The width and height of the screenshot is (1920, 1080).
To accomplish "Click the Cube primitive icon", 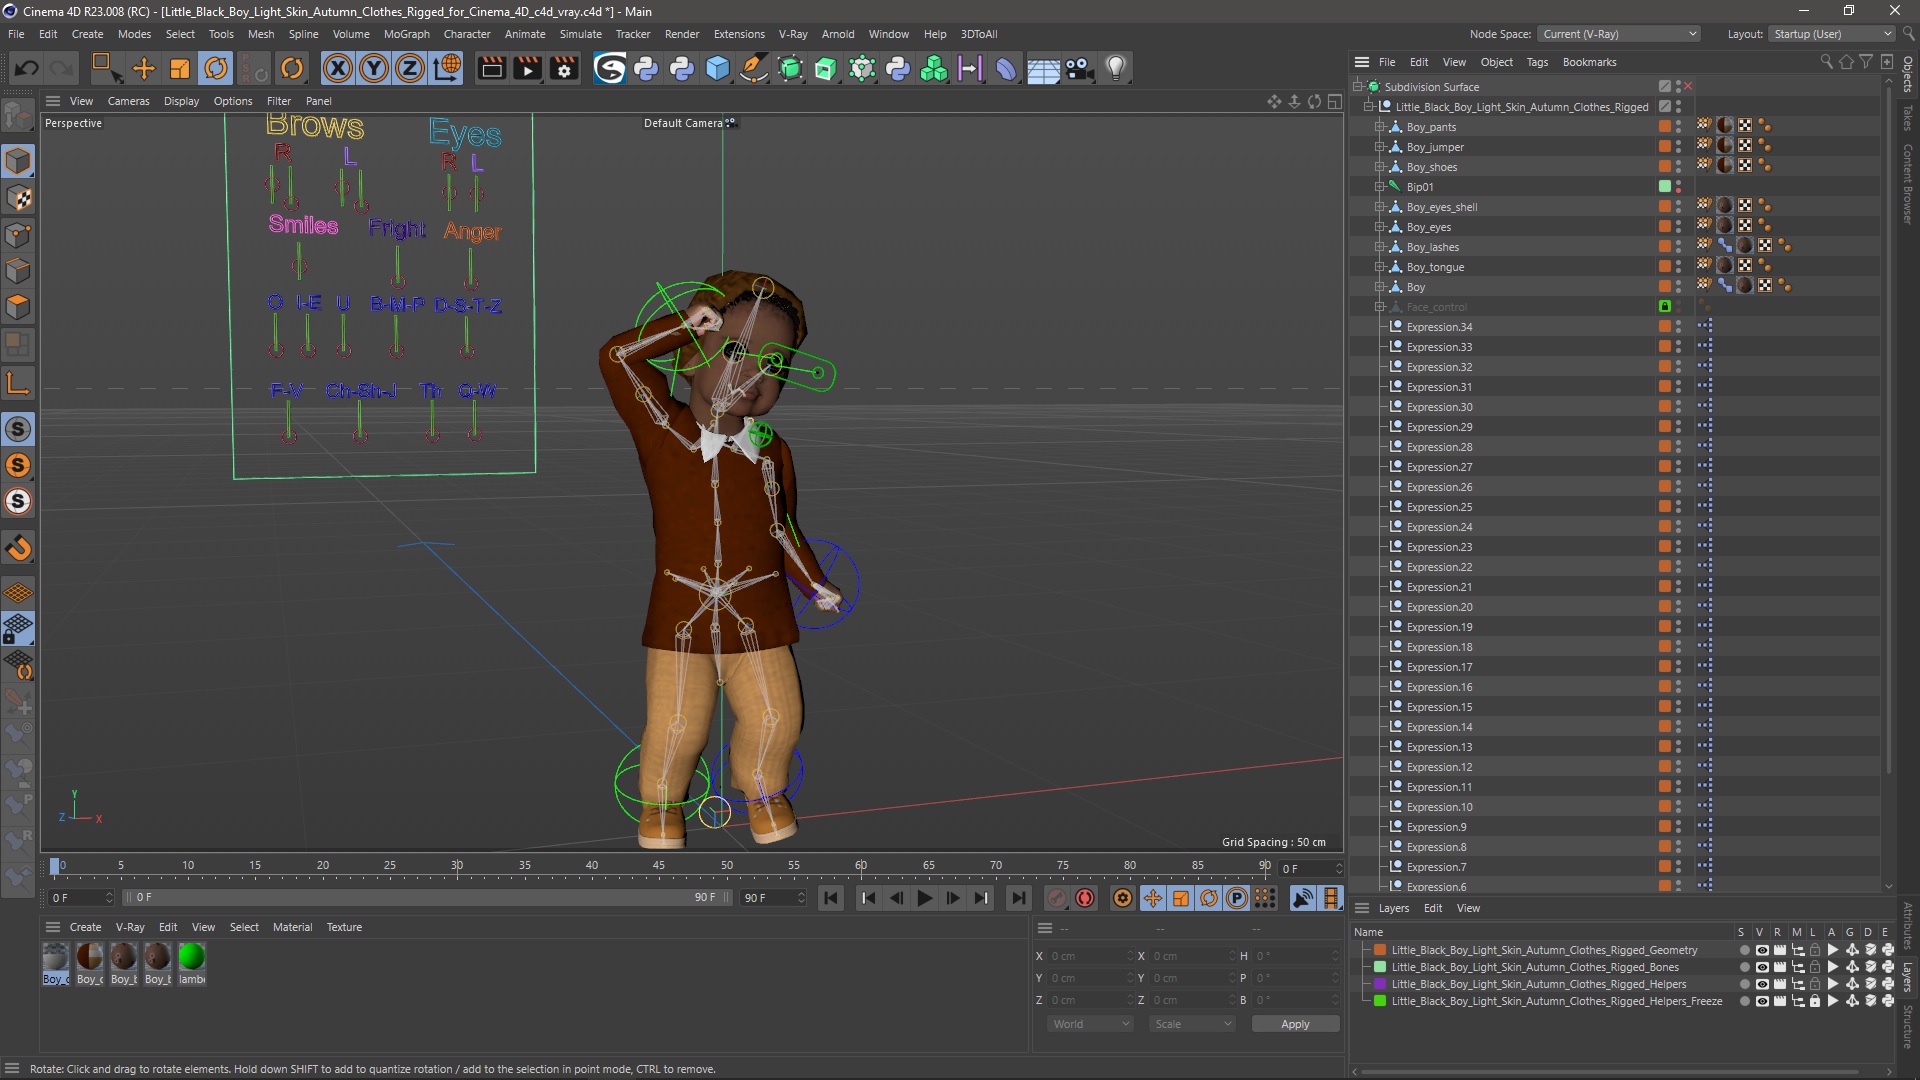I will tap(718, 68).
